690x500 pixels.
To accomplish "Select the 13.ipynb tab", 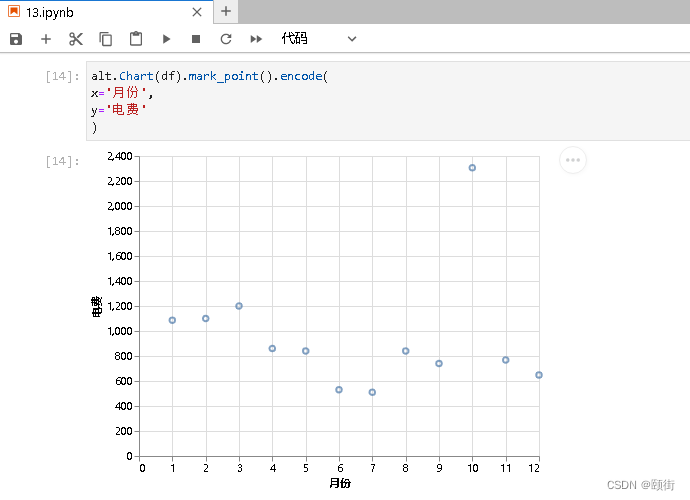I will click(50, 12).
